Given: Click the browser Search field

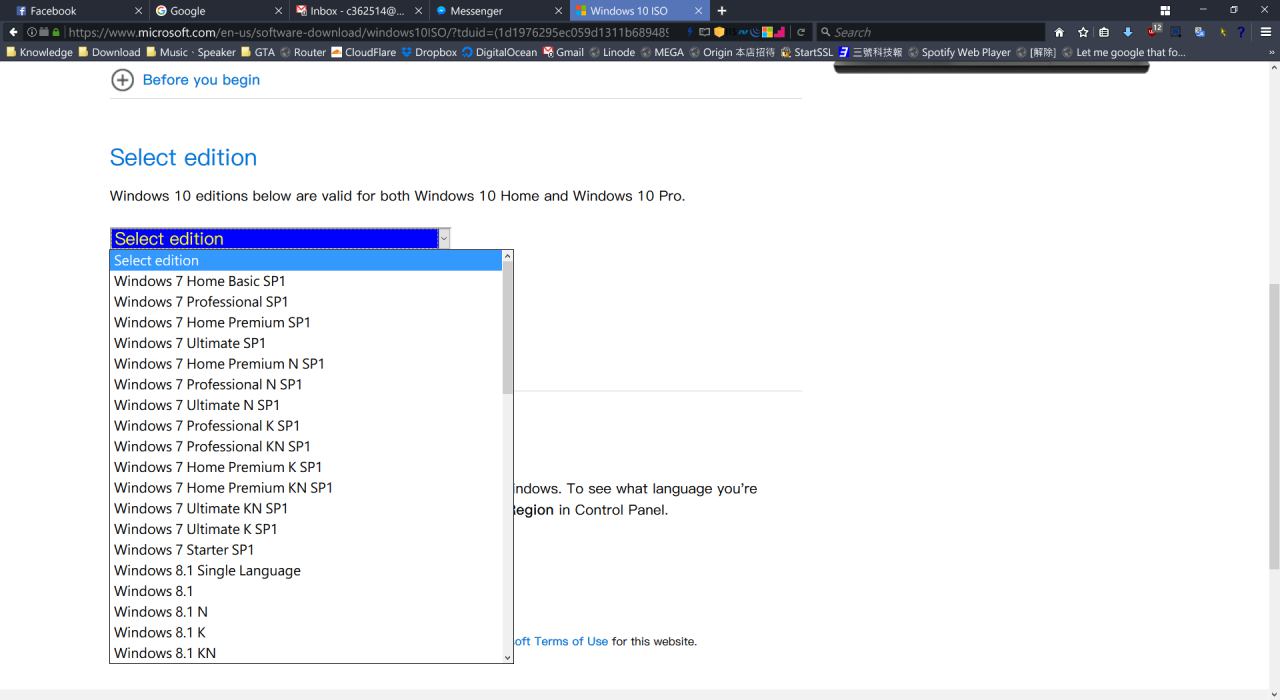Looking at the screenshot, I should coord(930,32).
